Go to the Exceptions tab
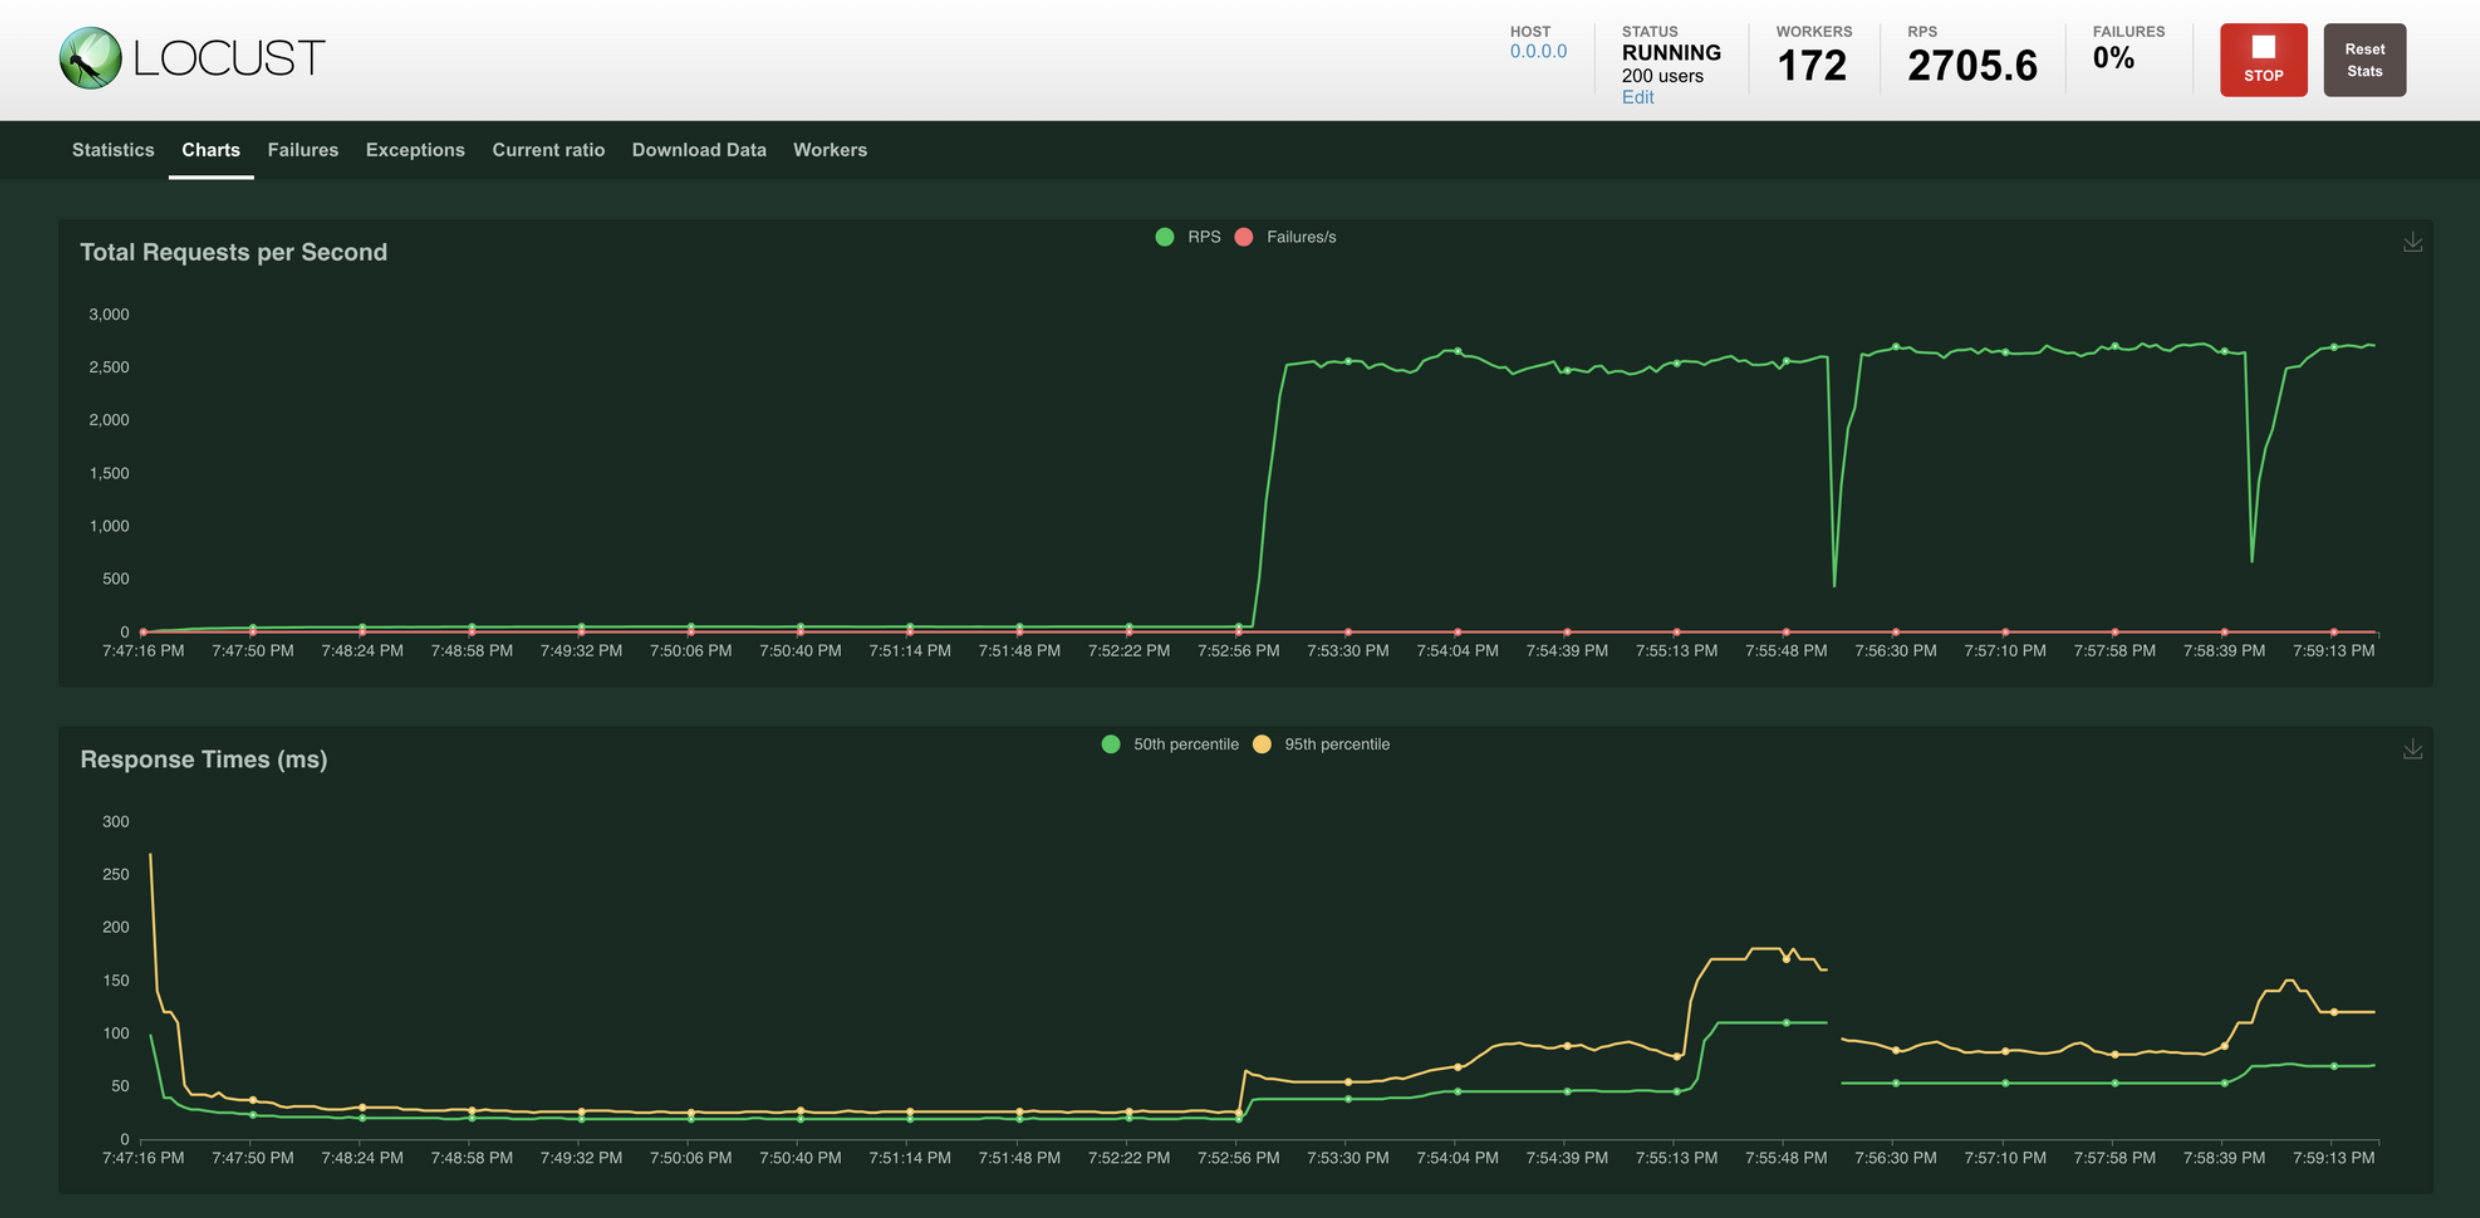 (x=415, y=150)
